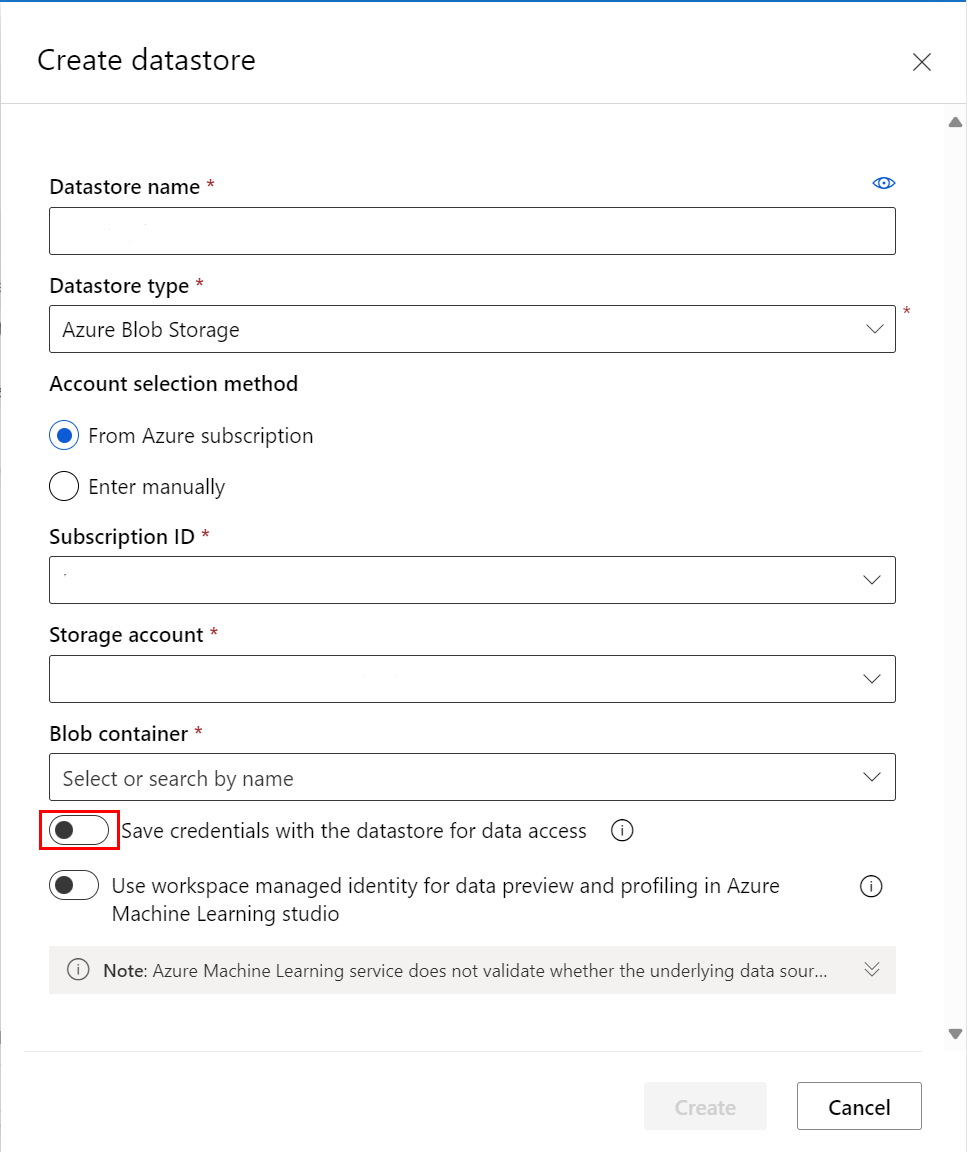Close the Create datastore dialog
This screenshot has height=1152, width=968.
click(x=921, y=62)
